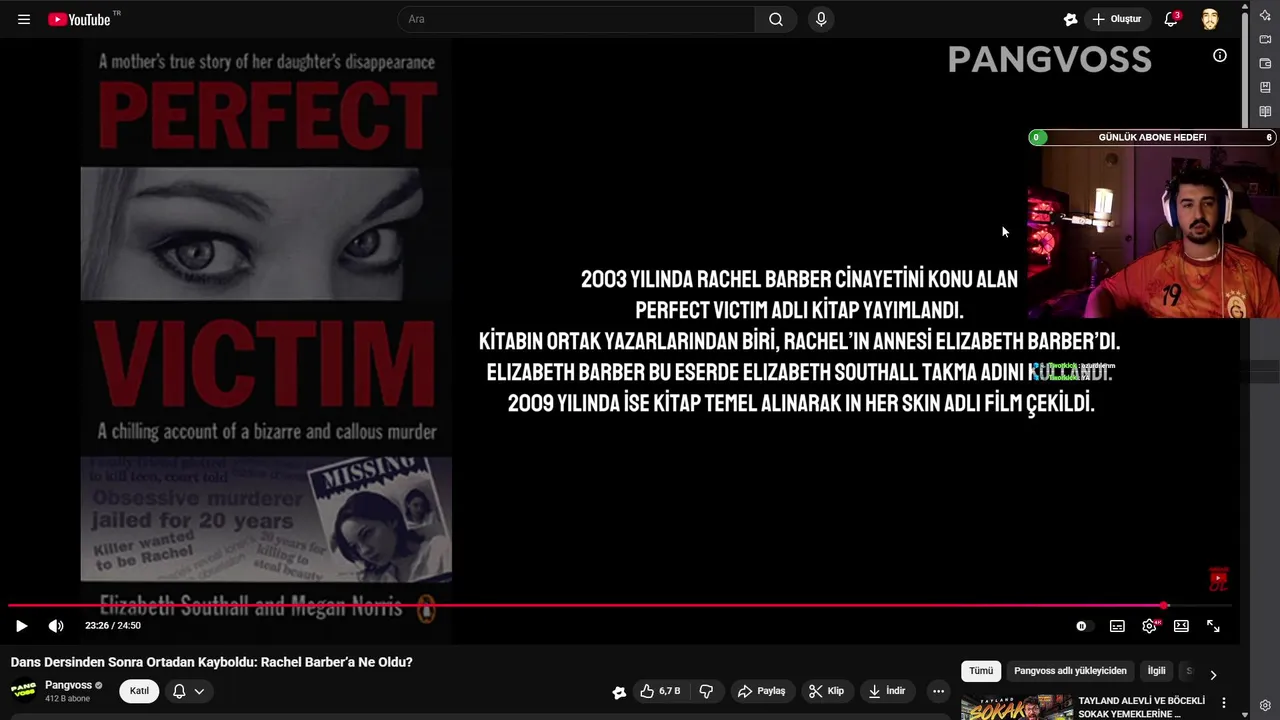Click the 23:26 / 24:50 time display

pos(113,626)
